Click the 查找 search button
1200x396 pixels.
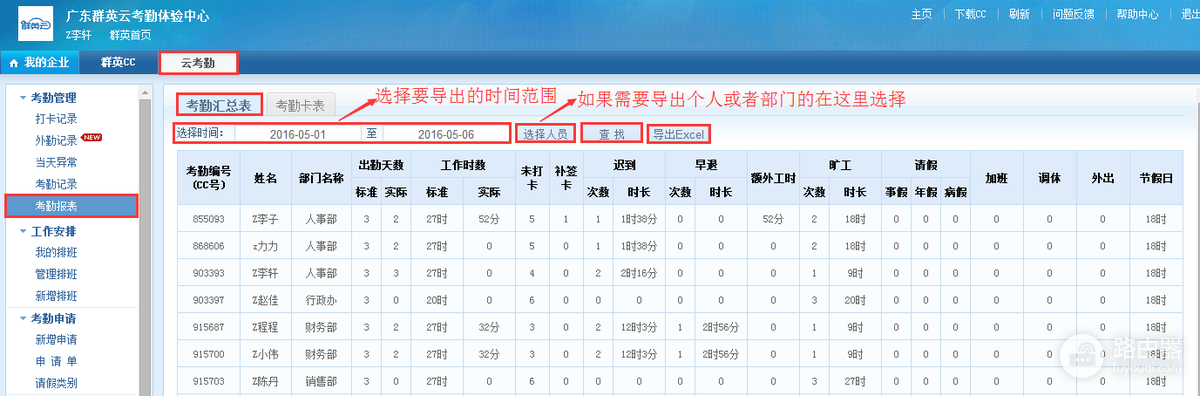[611, 134]
